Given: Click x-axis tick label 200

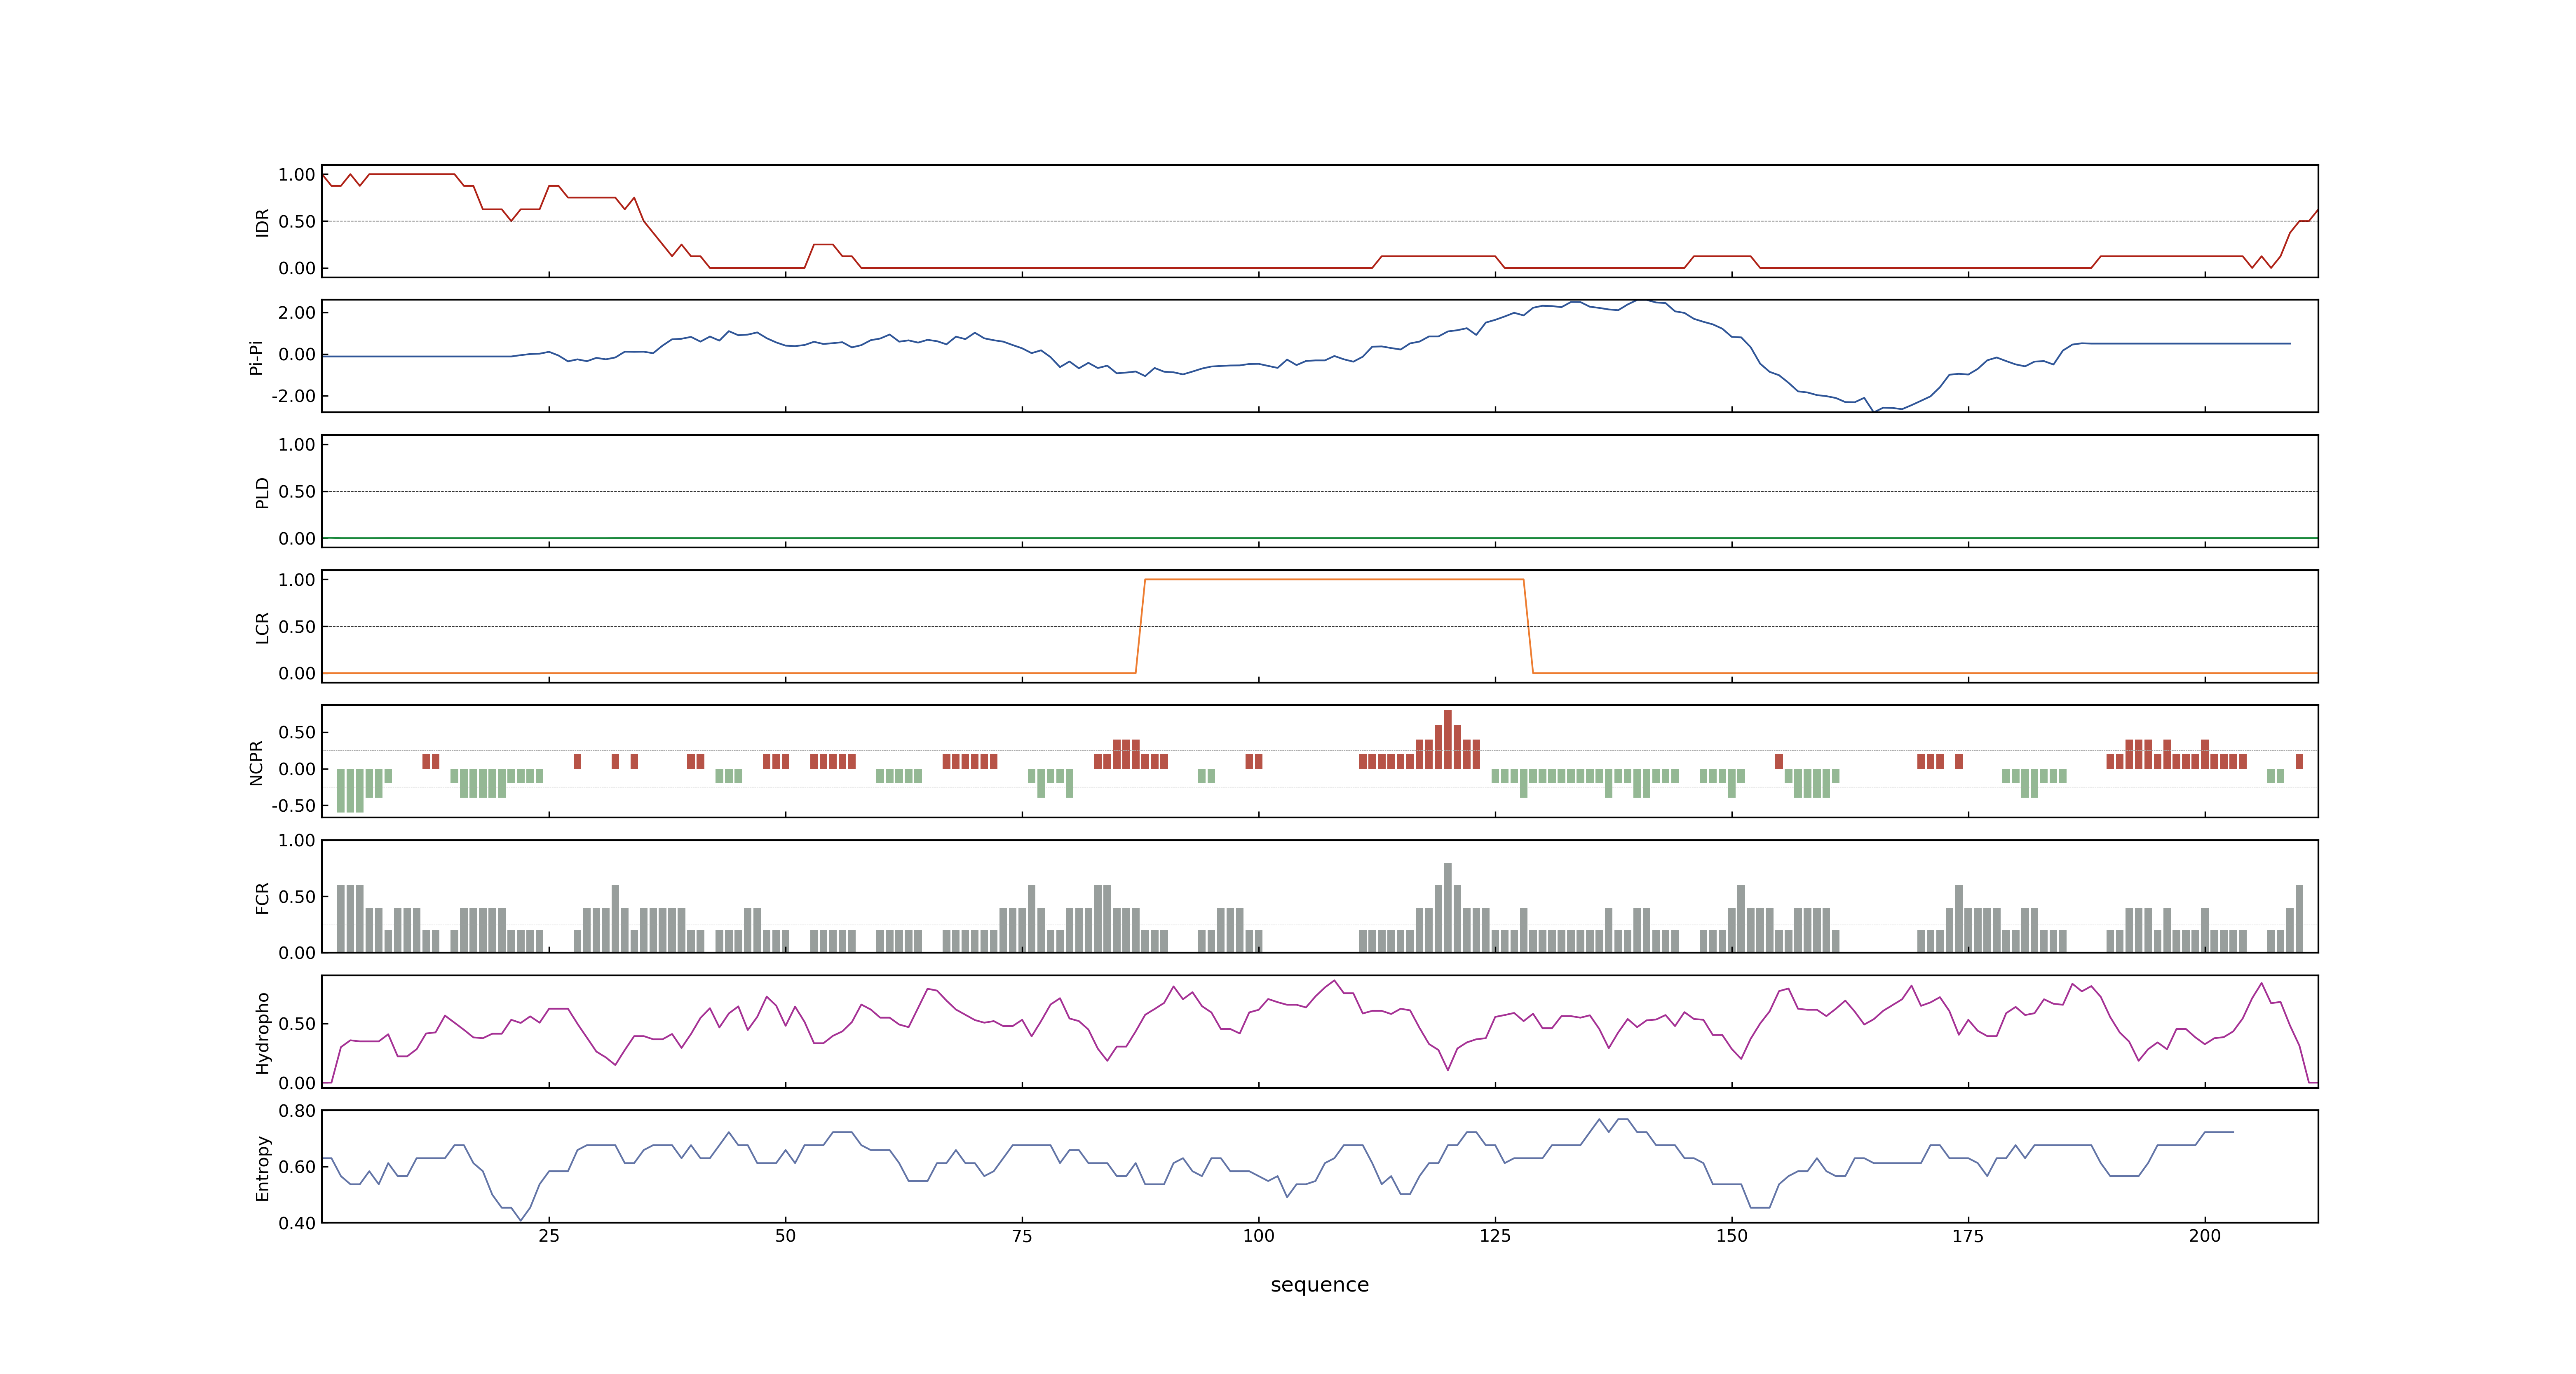Looking at the screenshot, I should (x=2205, y=1236).
